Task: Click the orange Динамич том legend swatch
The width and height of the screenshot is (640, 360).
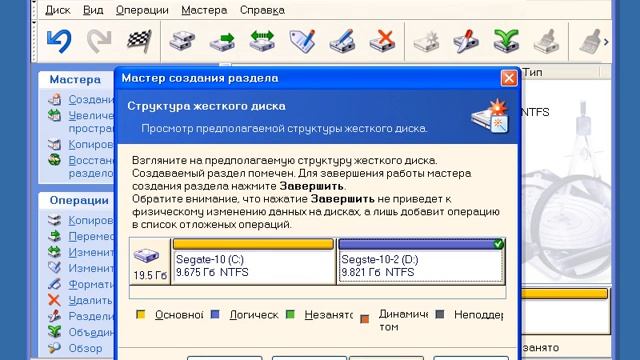Action: (364, 318)
